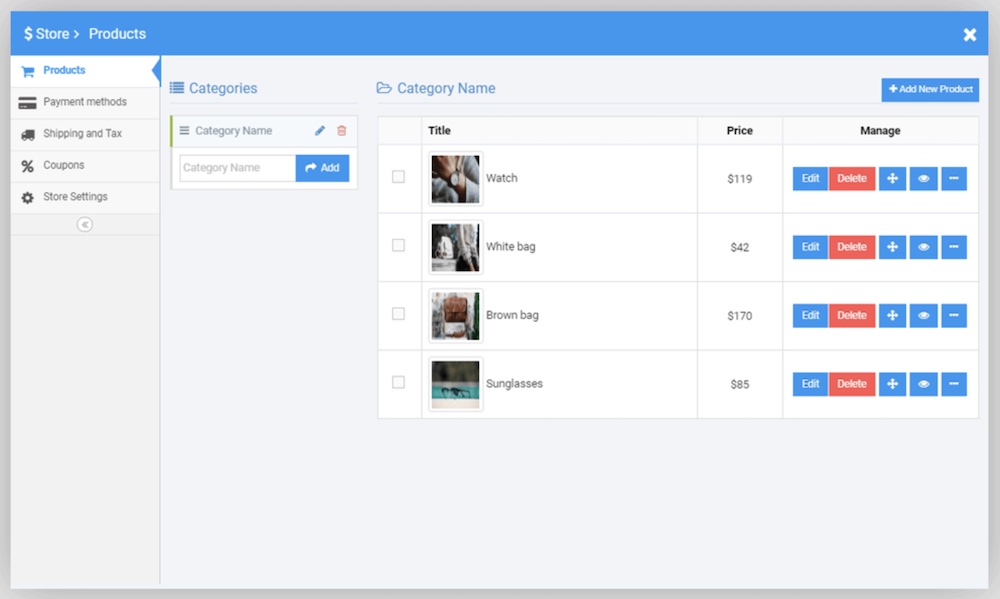Close the Store Products dialog
The height and width of the screenshot is (599, 1000).
tap(969, 34)
